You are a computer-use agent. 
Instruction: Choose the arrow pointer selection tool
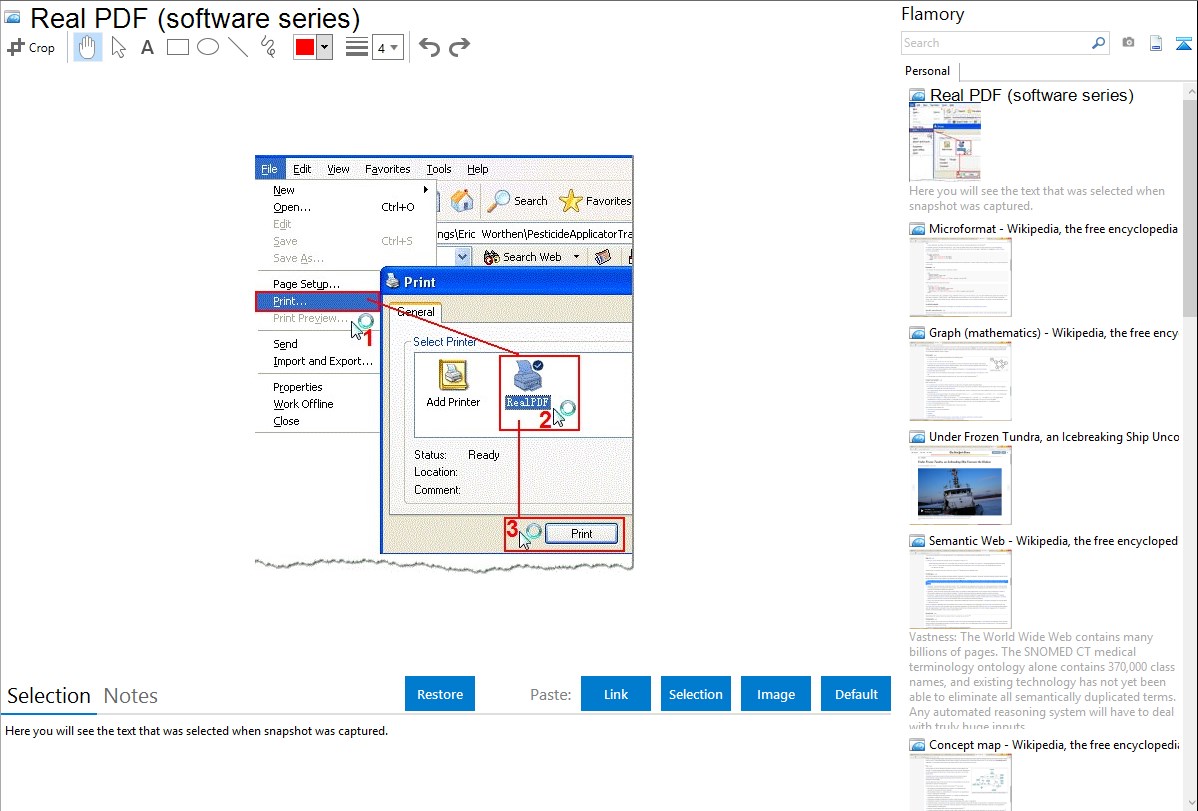(x=118, y=47)
